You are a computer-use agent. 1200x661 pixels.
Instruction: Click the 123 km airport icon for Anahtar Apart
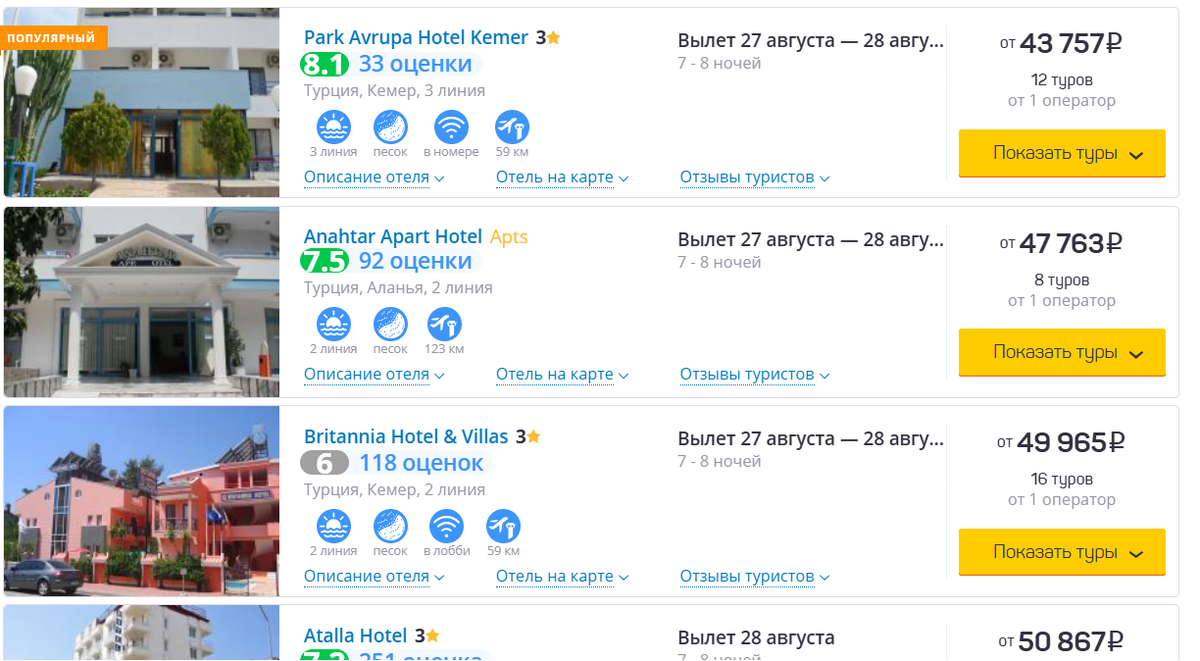[444, 325]
